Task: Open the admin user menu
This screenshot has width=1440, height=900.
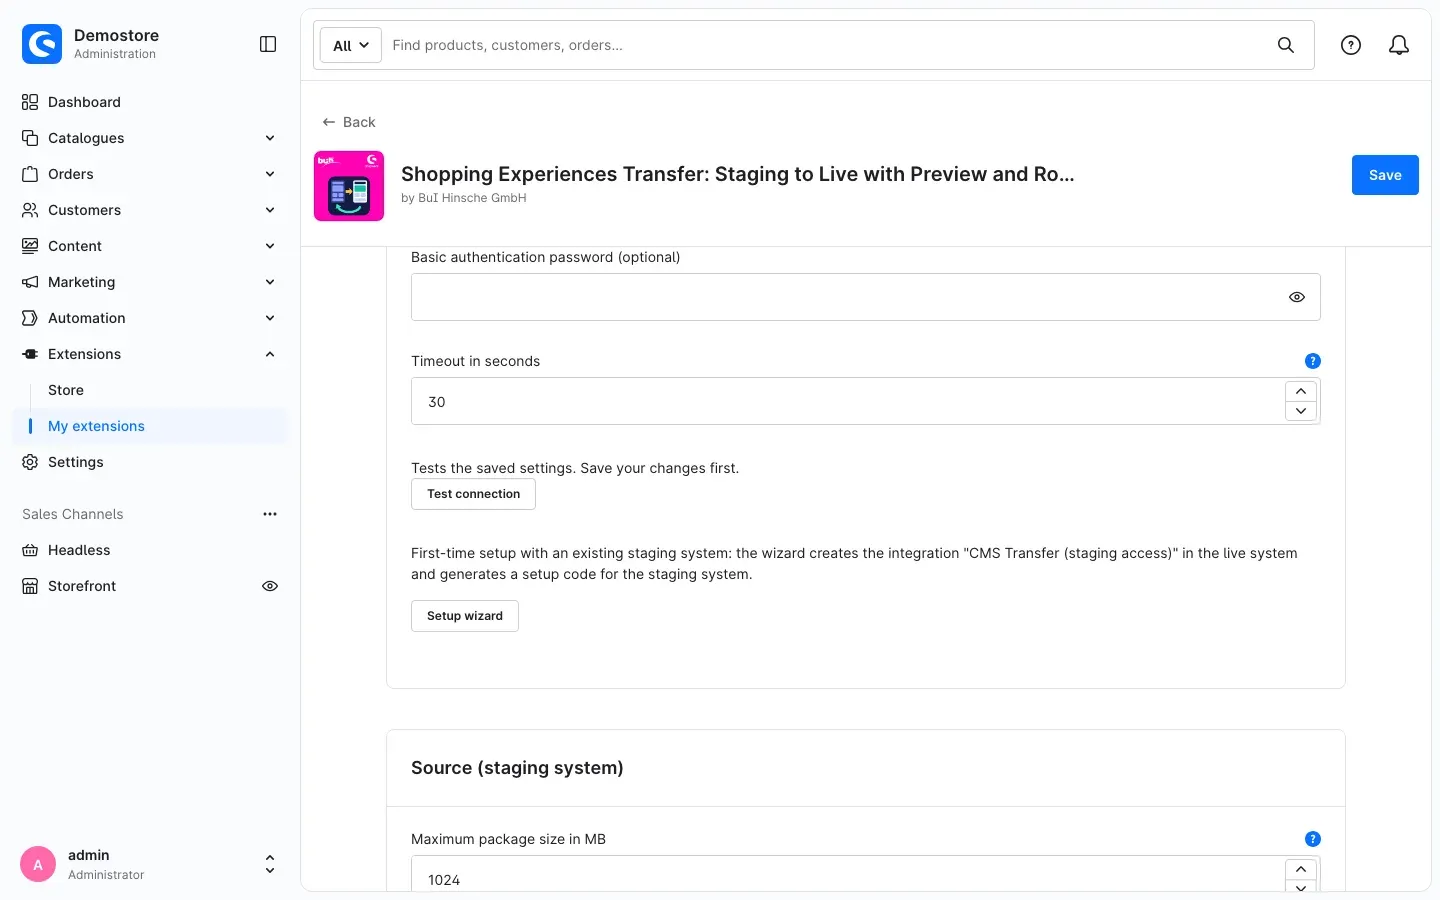Action: 150,864
